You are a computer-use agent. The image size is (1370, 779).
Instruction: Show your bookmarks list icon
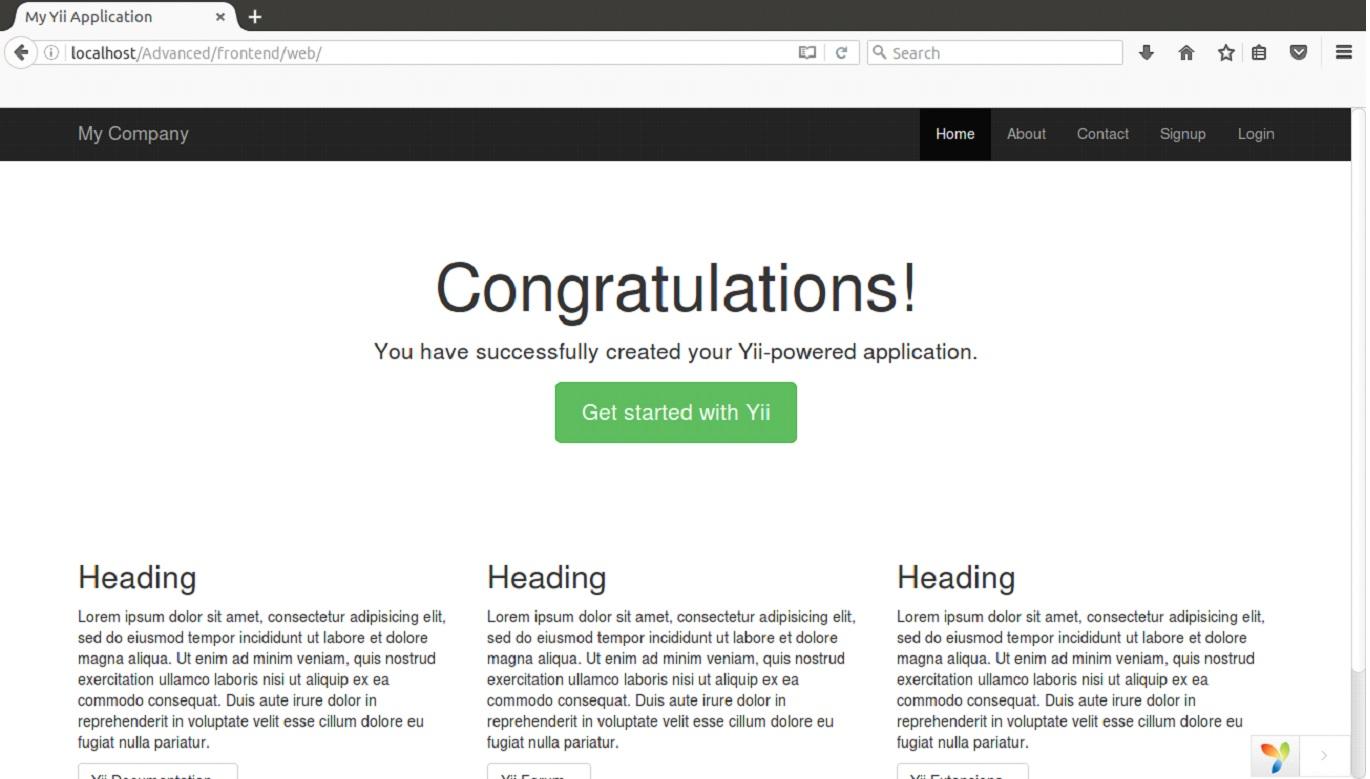tap(1259, 53)
